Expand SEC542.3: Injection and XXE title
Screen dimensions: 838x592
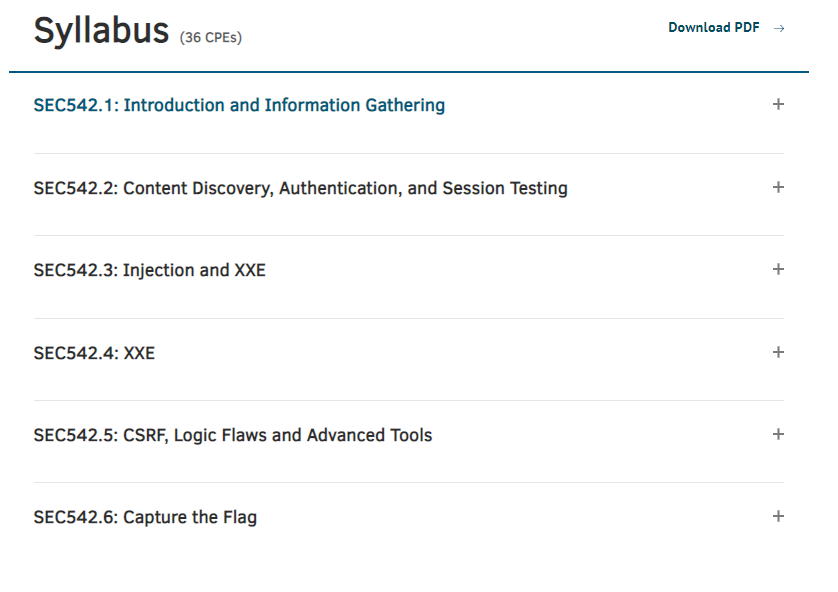coord(149,270)
